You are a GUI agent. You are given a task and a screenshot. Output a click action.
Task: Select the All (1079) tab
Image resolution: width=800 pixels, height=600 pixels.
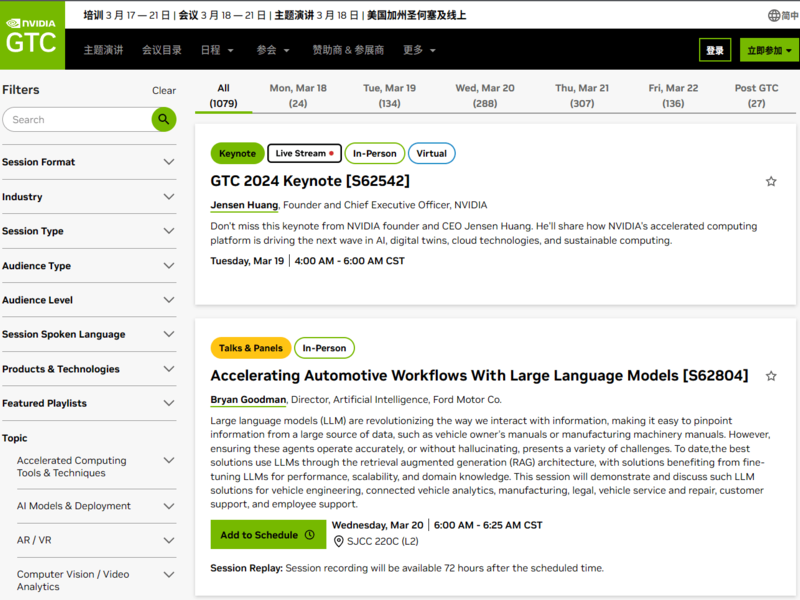pyautogui.click(x=223, y=96)
